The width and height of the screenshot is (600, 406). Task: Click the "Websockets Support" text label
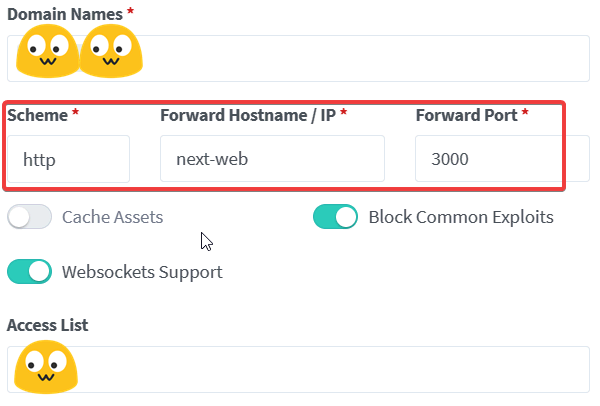142,272
